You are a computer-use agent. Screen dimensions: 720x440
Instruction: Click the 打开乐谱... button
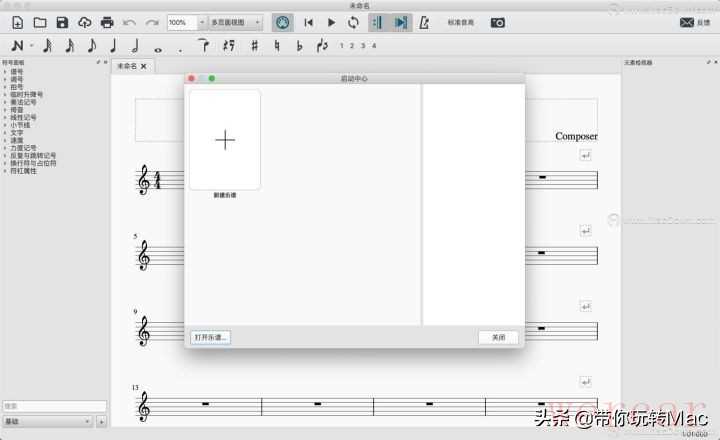coord(211,337)
